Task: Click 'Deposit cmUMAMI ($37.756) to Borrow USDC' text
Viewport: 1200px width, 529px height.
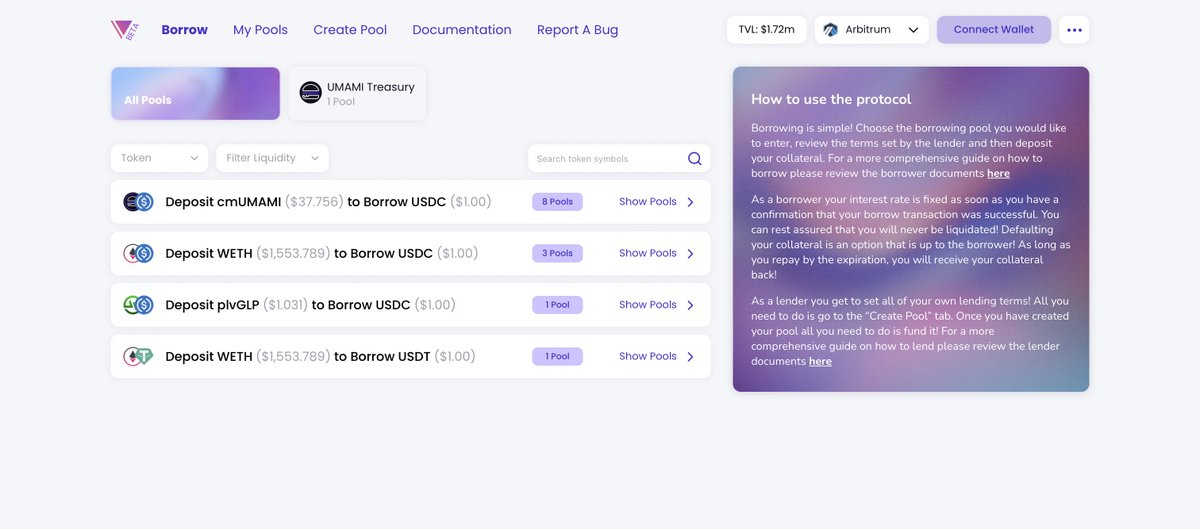Action: [328, 202]
